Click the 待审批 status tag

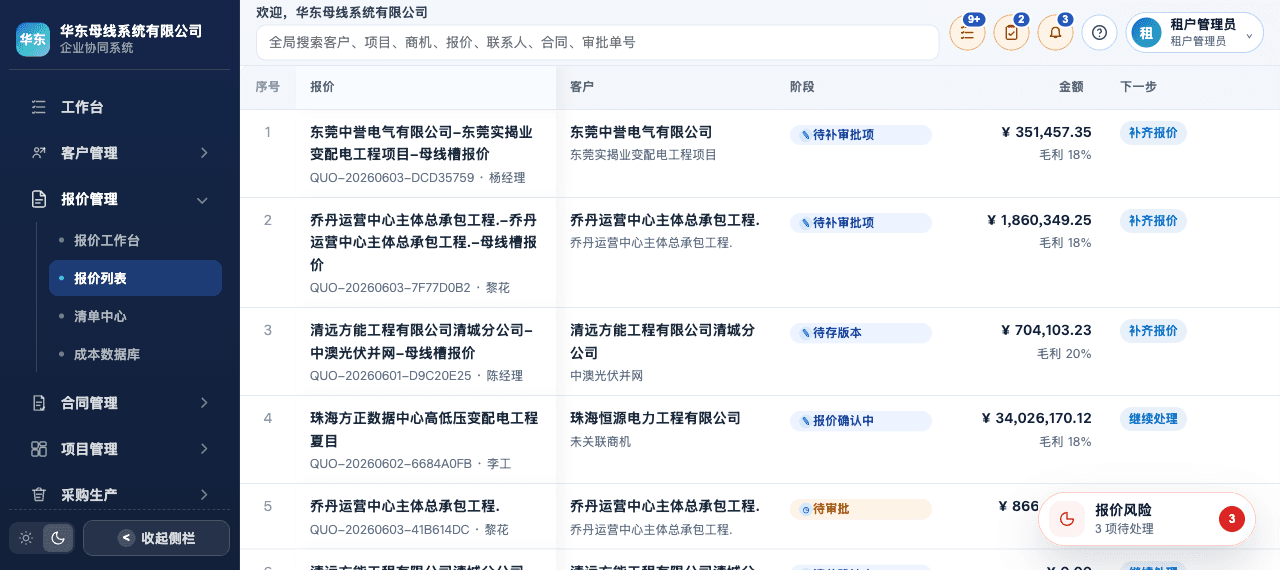pyautogui.click(x=860, y=509)
